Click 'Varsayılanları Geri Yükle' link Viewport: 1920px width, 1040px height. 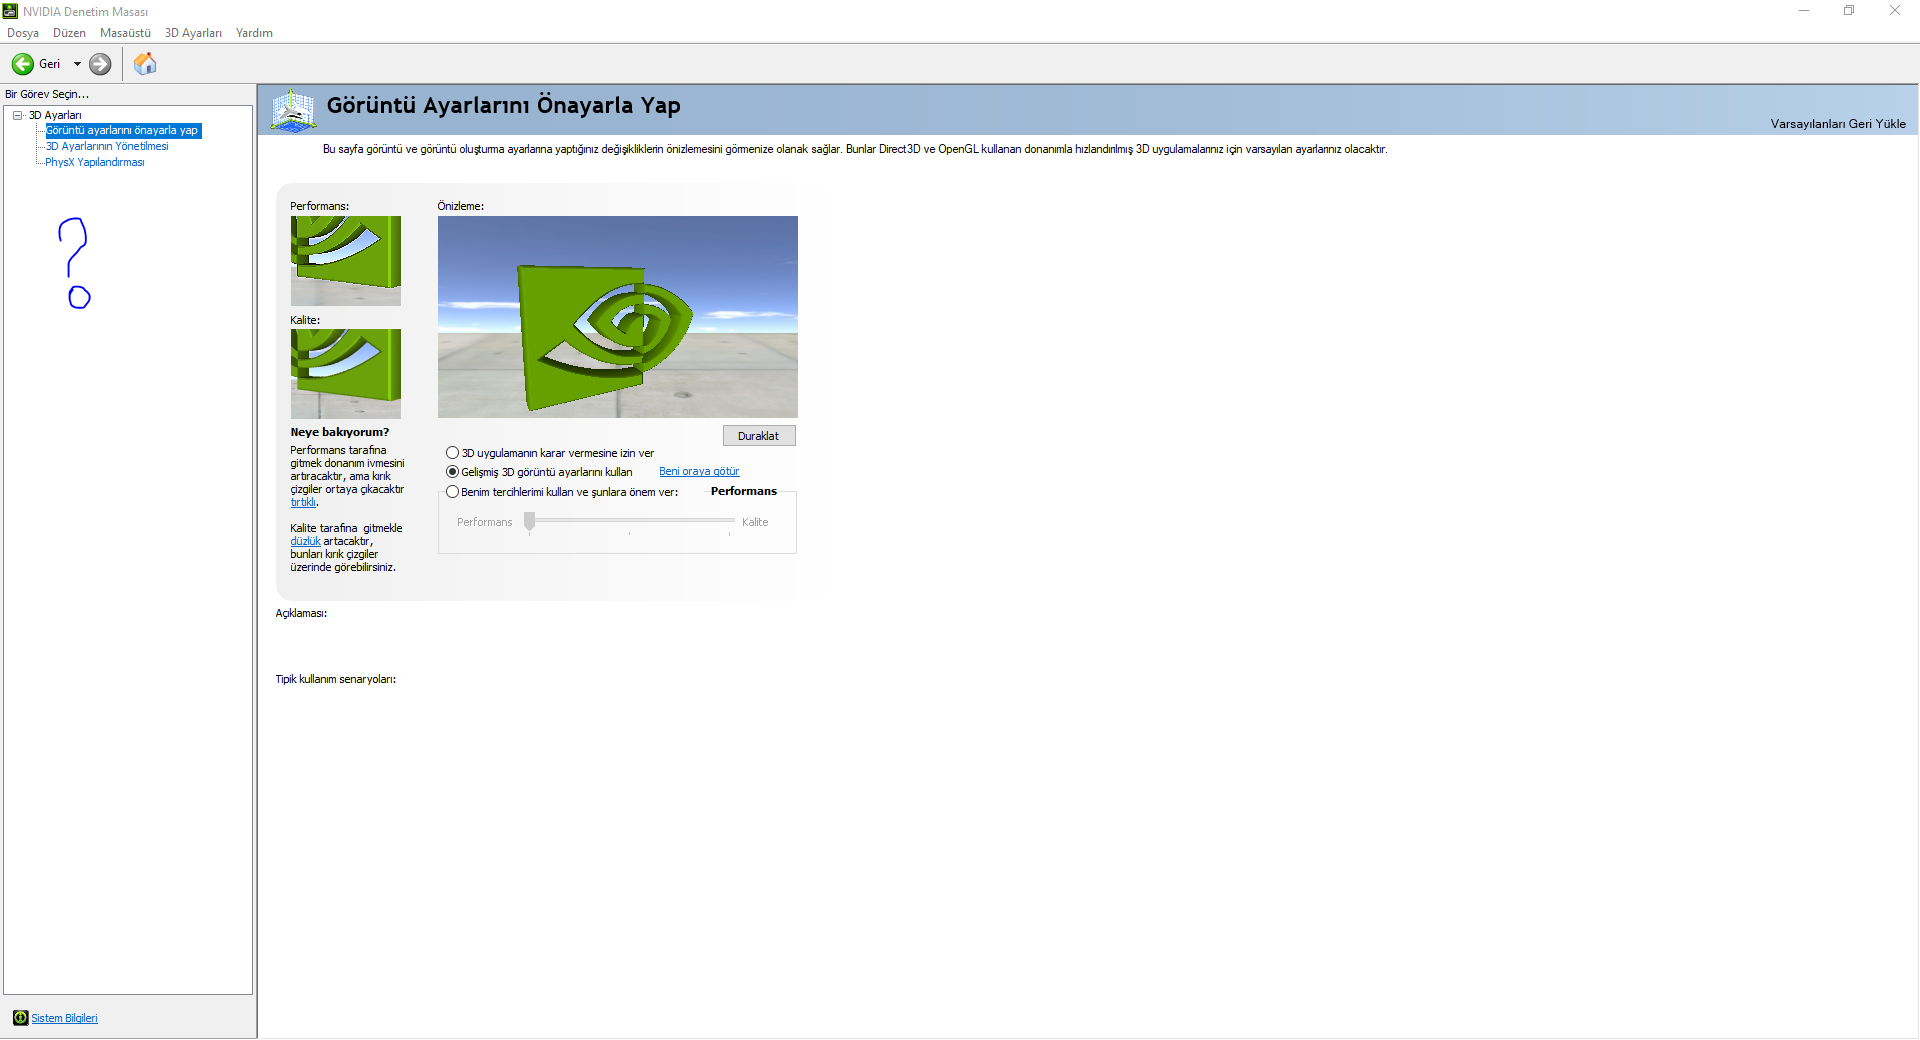[1838, 124]
